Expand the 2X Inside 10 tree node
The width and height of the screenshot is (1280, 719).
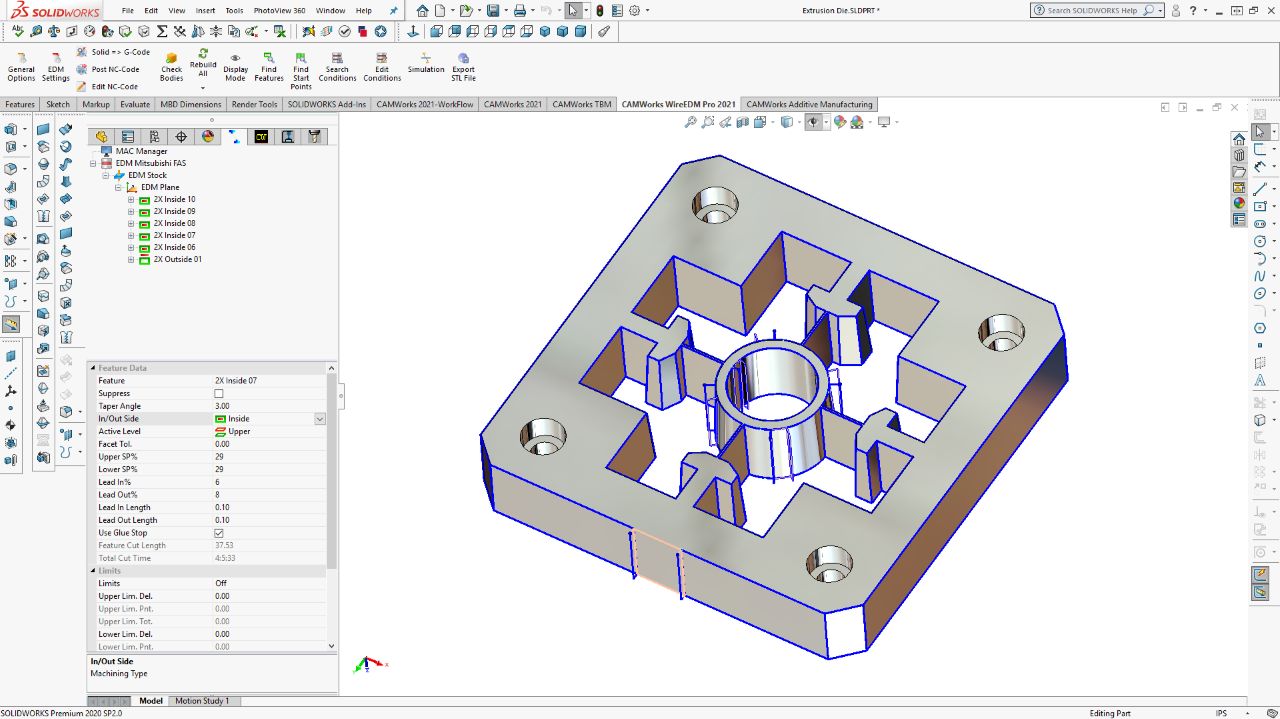pos(131,200)
